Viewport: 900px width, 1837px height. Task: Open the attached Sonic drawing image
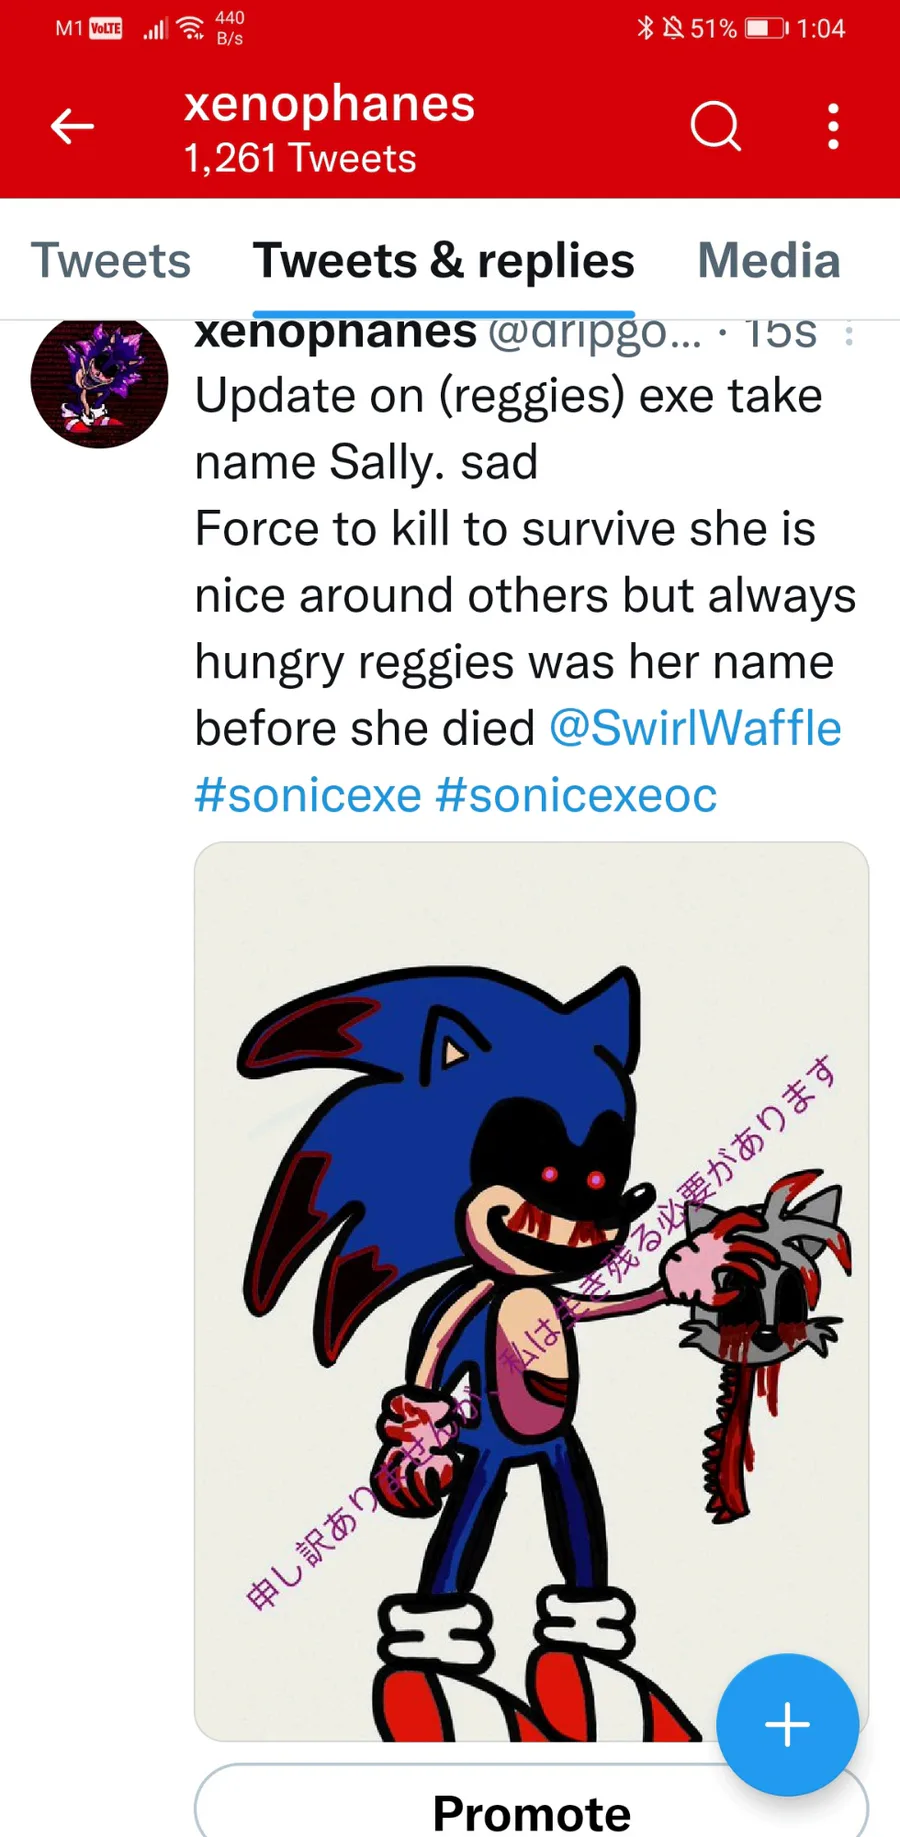(x=531, y=1290)
